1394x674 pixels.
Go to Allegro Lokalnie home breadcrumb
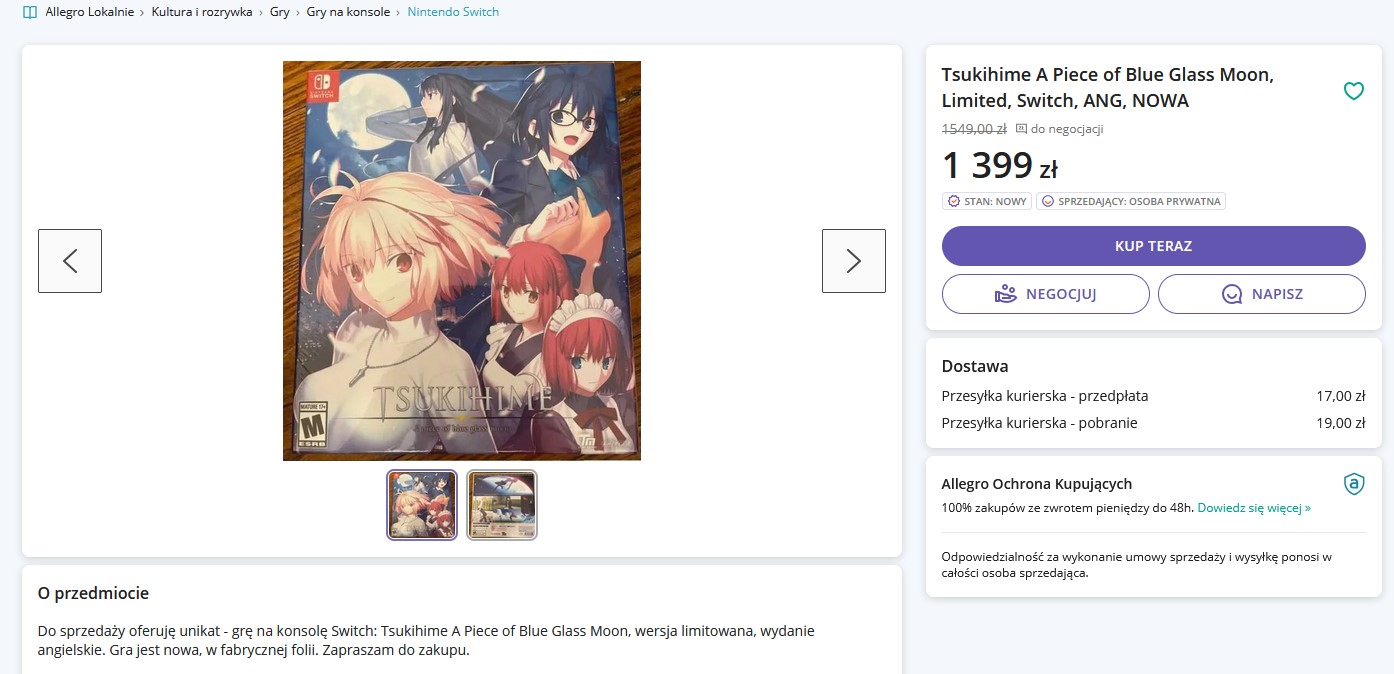[x=89, y=12]
